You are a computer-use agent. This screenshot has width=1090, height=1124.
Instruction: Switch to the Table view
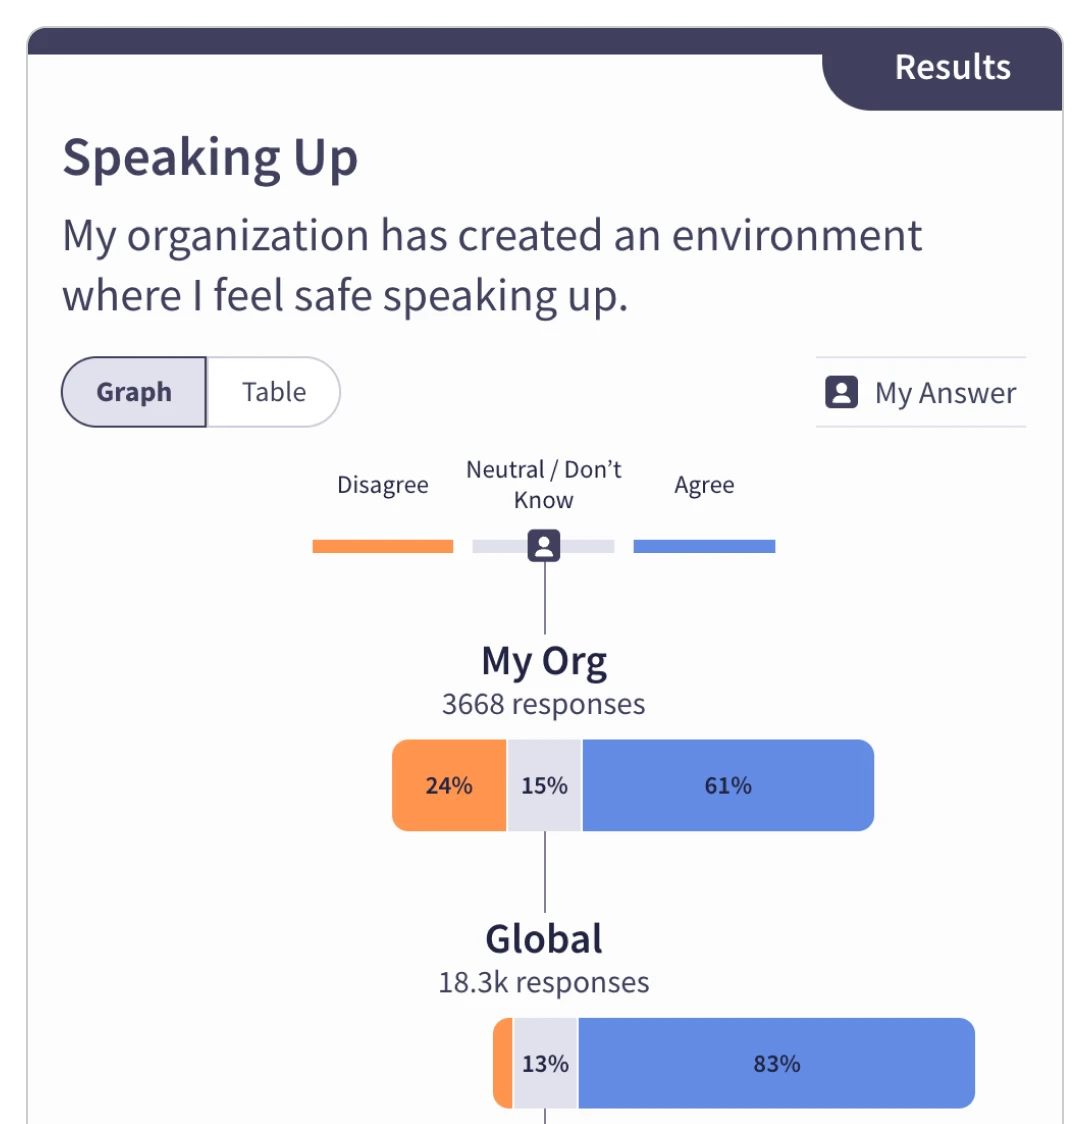pyautogui.click(x=273, y=392)
